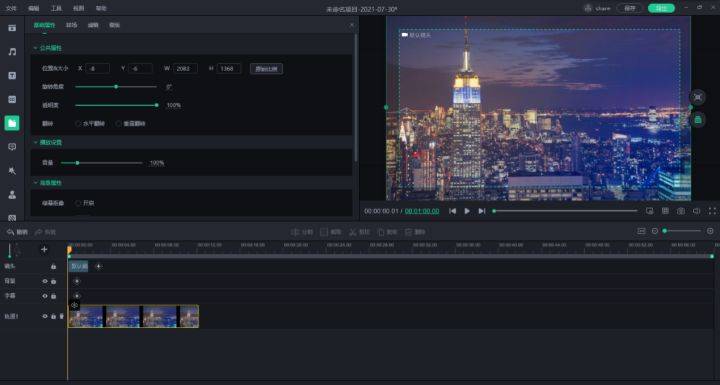
Task: Click the green total duration 00:01:00.00 link
Action: pyautogui.click(x=422, y=211)
